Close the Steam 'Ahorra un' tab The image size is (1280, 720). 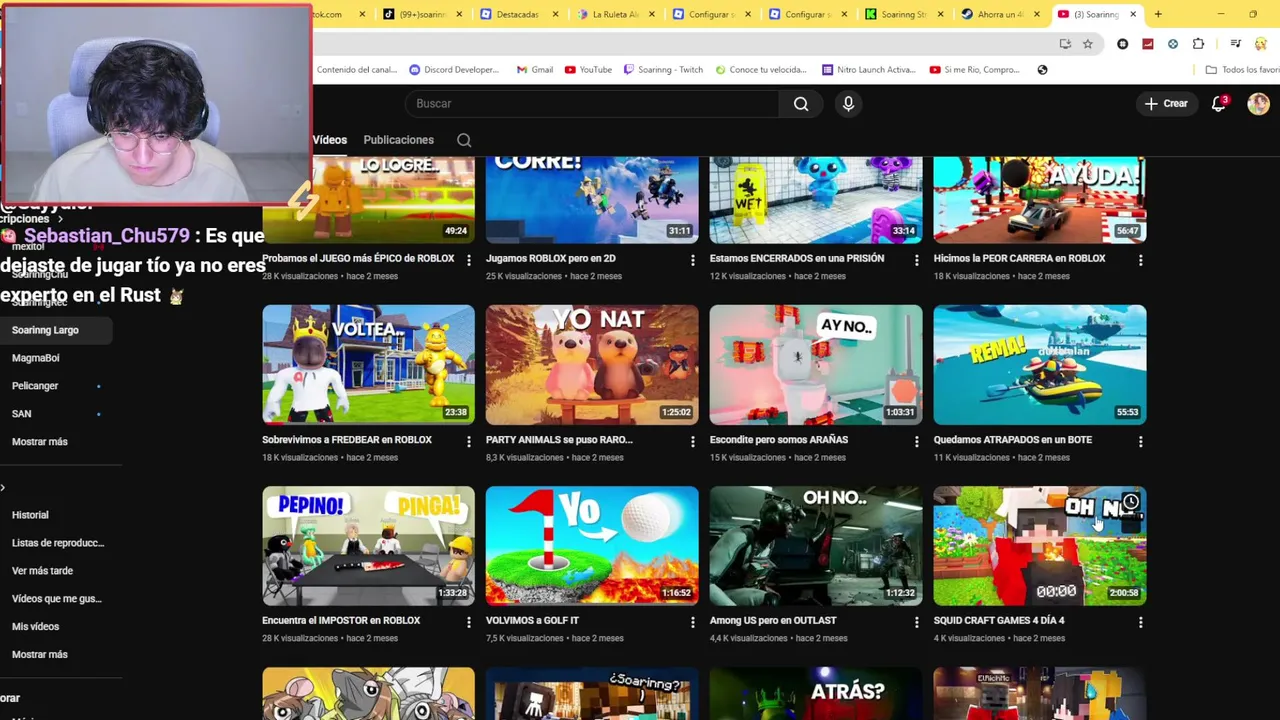pyautogui.click(x=1036, y=14)
